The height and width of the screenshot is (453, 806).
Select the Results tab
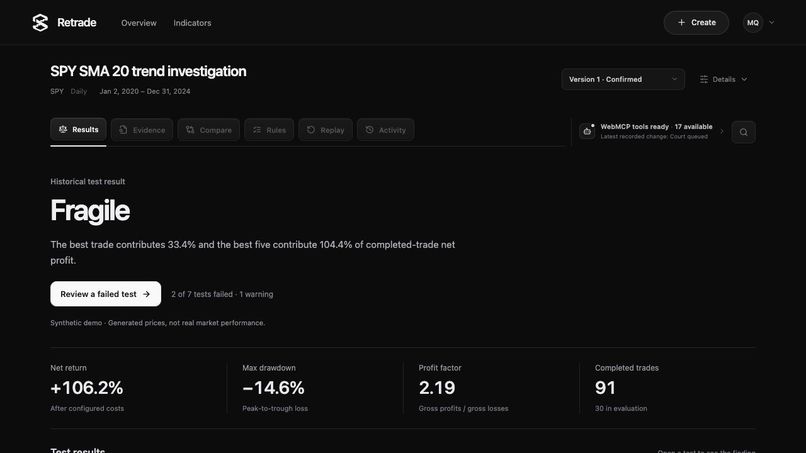click(x=78, y=130)
